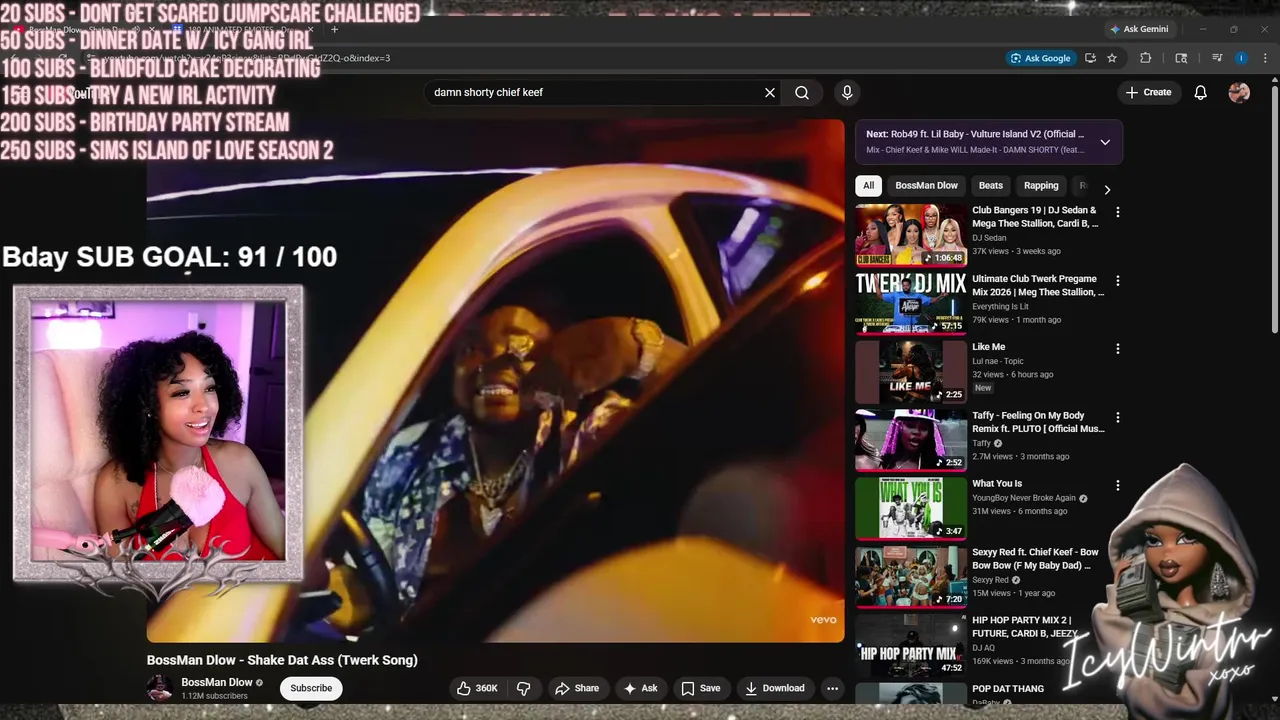Image resolution: width=1280 pixels, height=720 pixels.
Task: Like the video (360K thumbs up)
Action: [x=477, y=688]
